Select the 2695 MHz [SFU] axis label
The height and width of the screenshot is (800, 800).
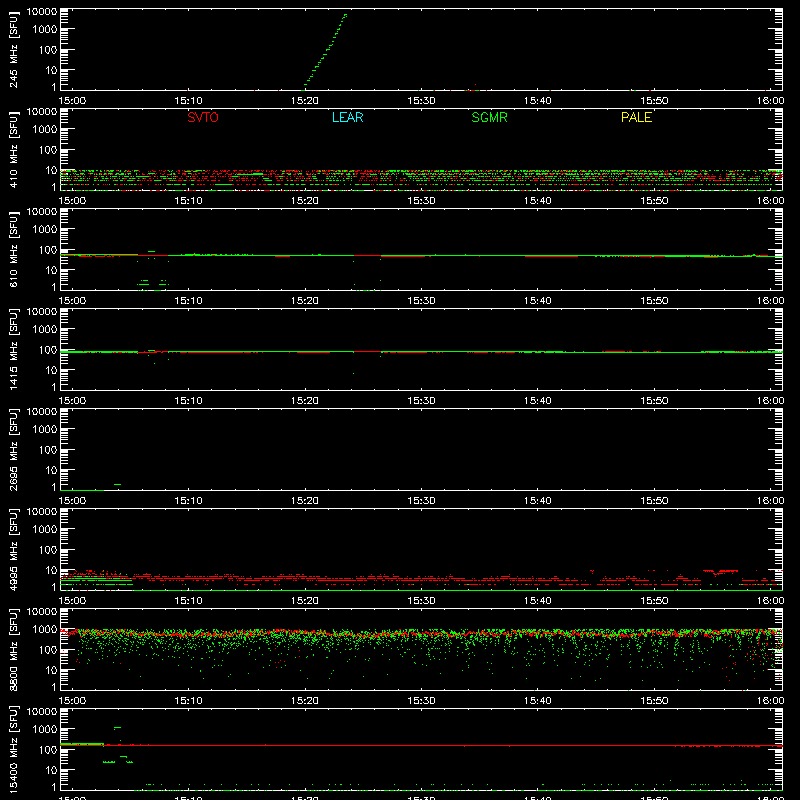pos(13,449)
